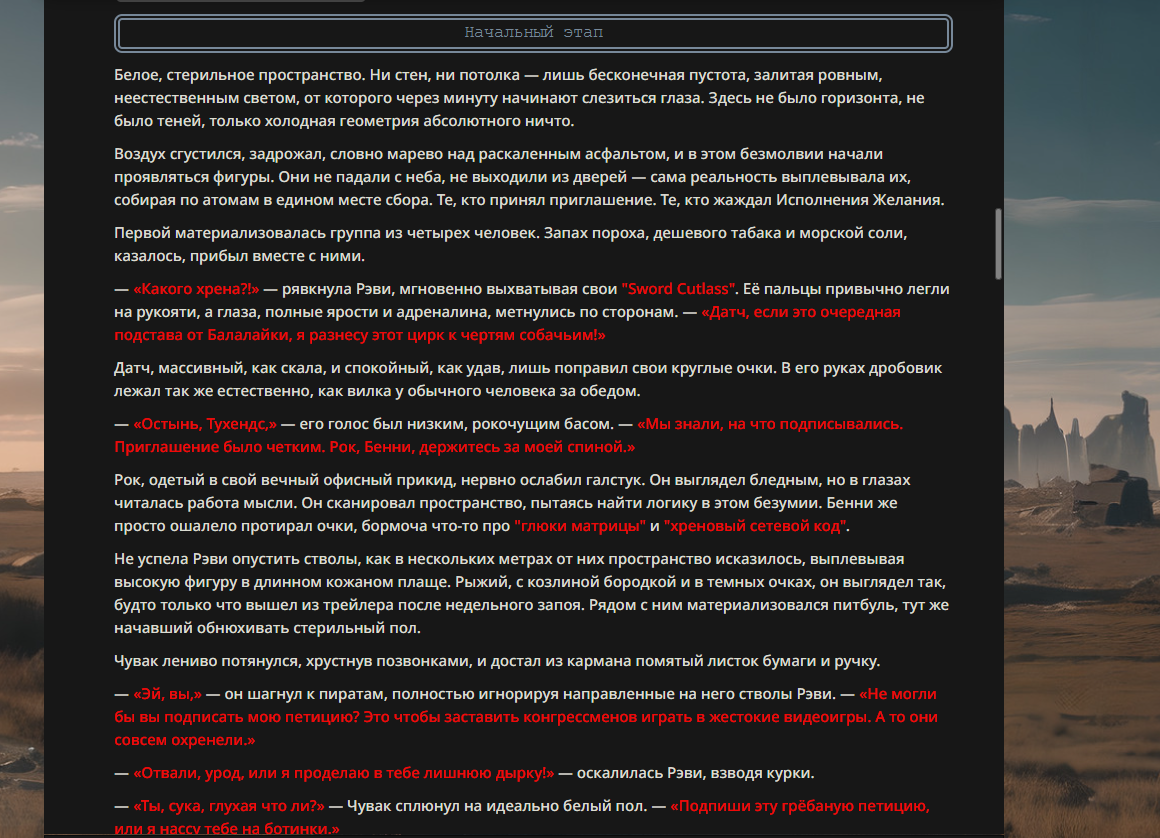Click the red text «Подпиши эту грёбаную петицию»
Screen dimensions: 1160x838
point(800,806)
